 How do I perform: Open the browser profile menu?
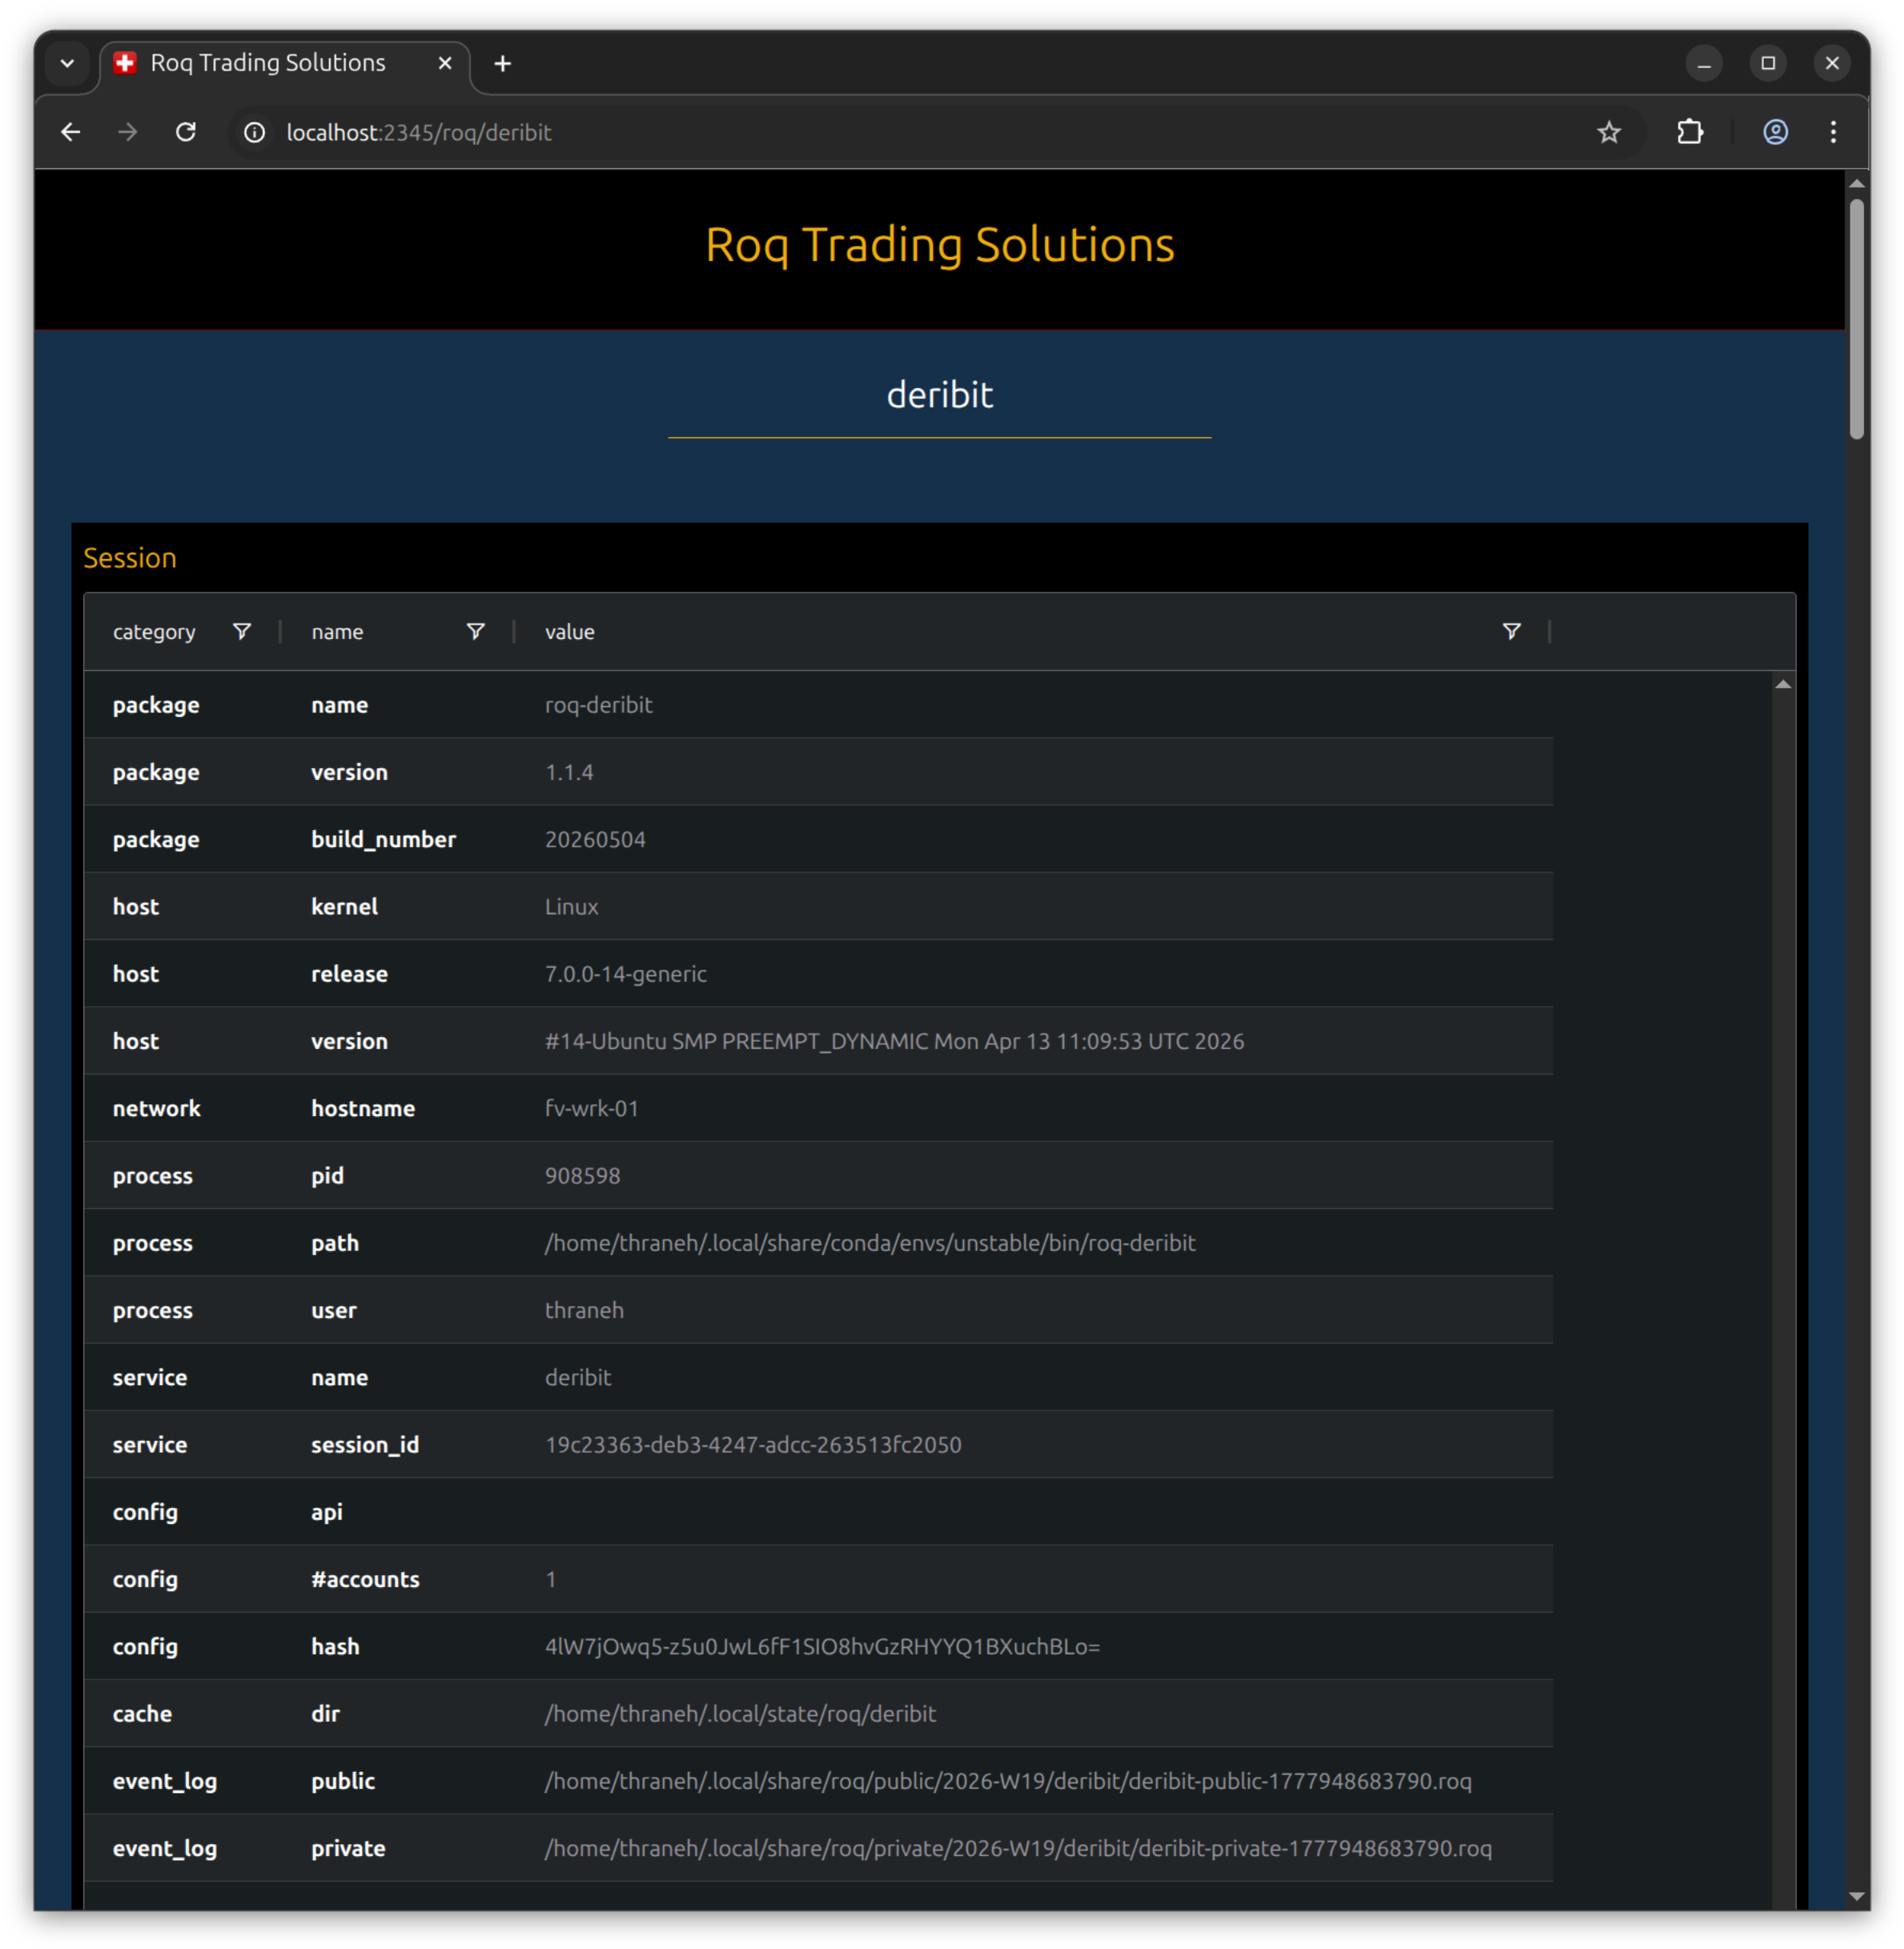click(x=1775, y=132)
